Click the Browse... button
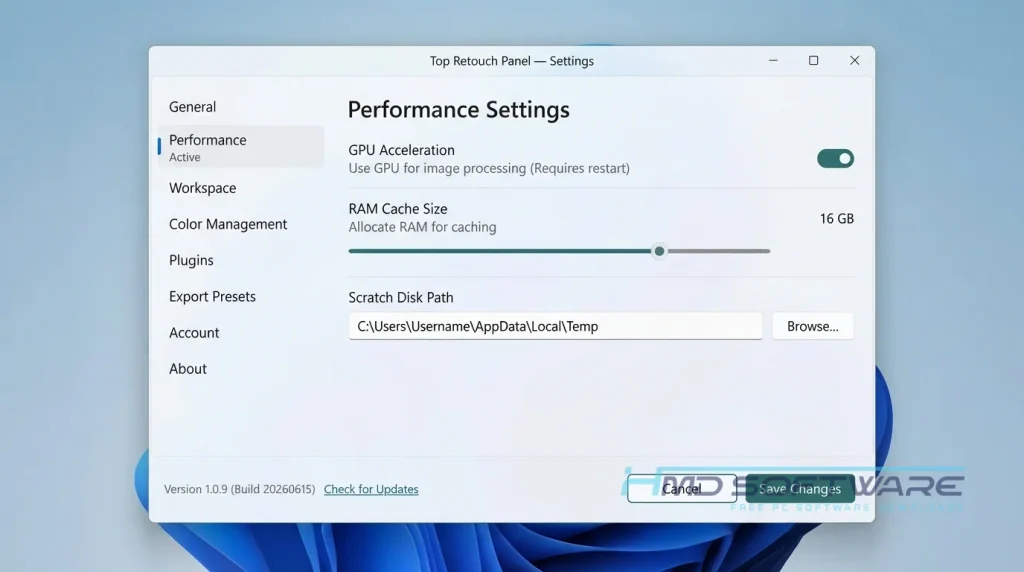 (812, 326)
